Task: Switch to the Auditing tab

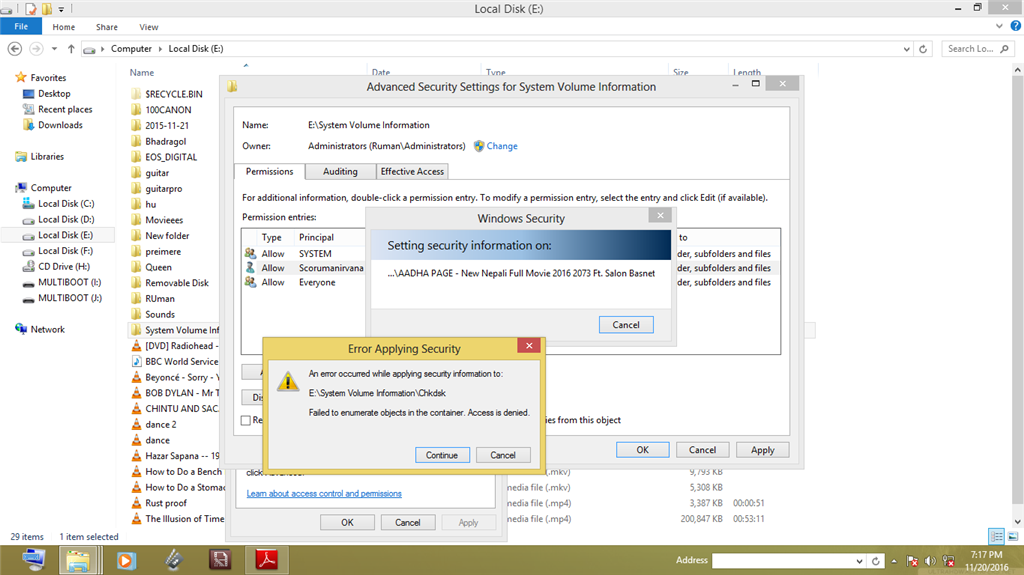Action: 340,172
